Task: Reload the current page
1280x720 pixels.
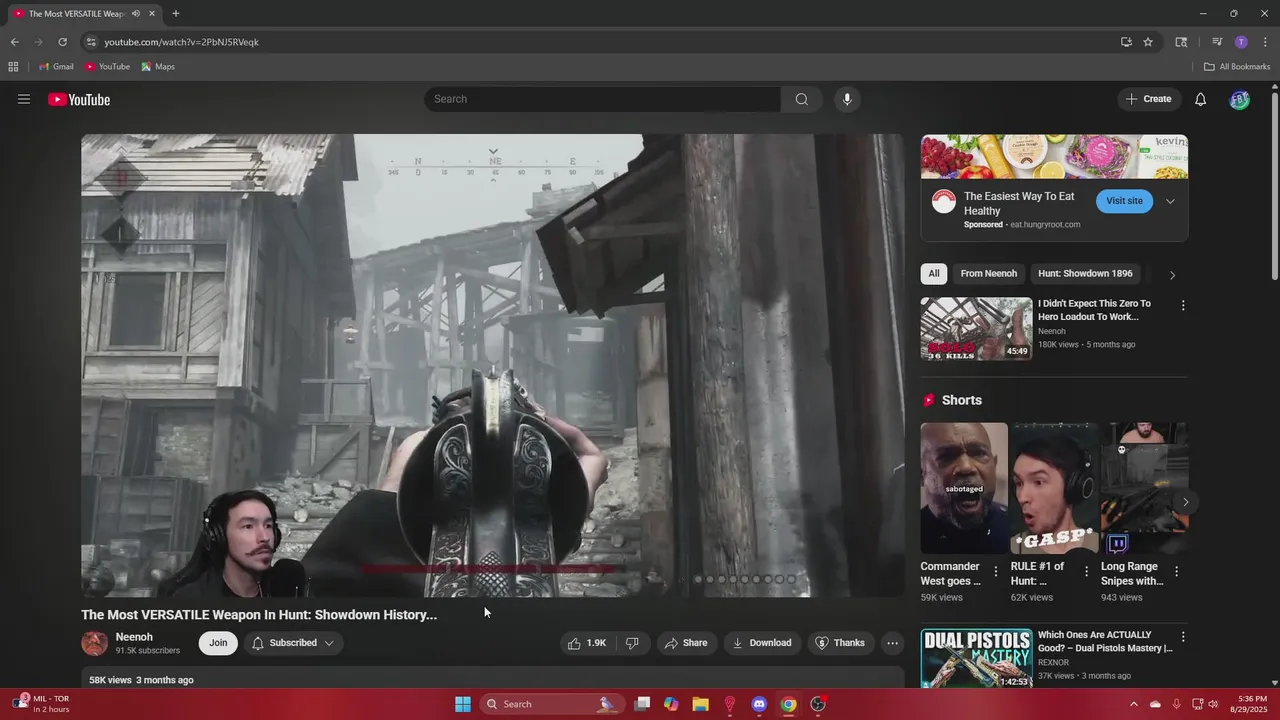Action: pos(62,42)
